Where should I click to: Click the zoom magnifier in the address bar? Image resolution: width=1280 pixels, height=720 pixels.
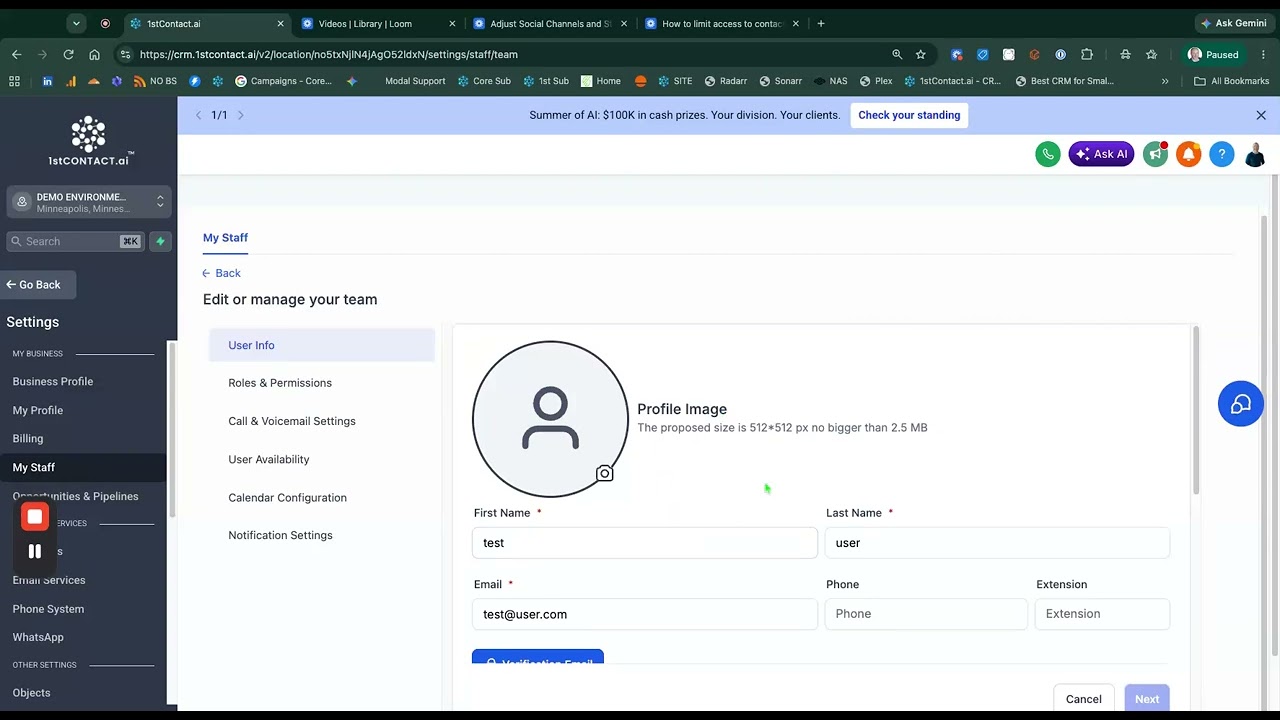[897, 55]
